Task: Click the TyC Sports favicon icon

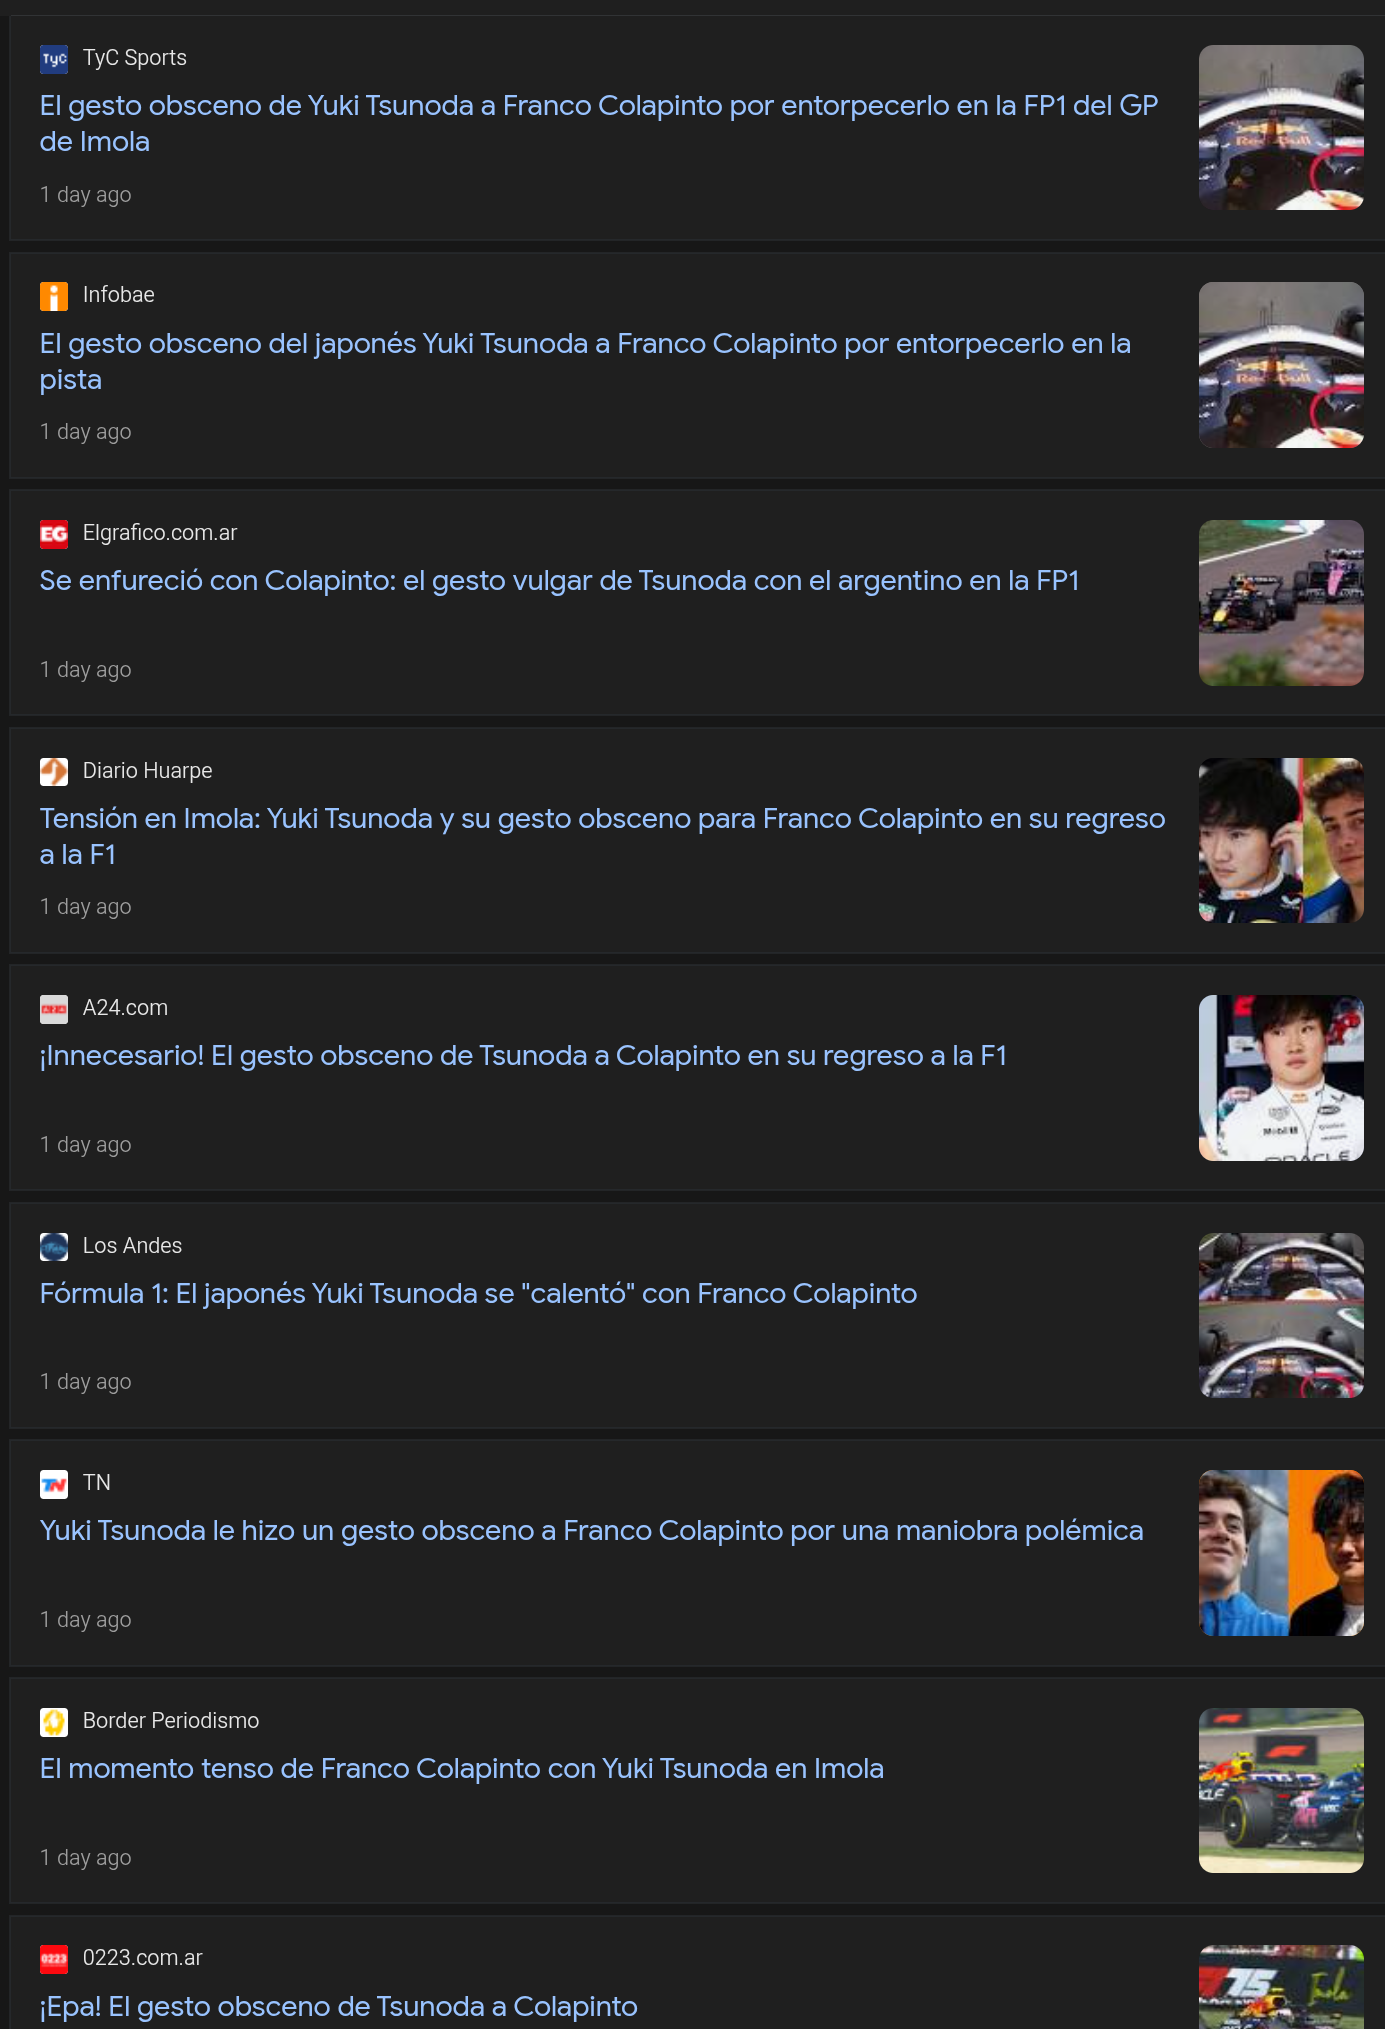Action: coord(54,59)
